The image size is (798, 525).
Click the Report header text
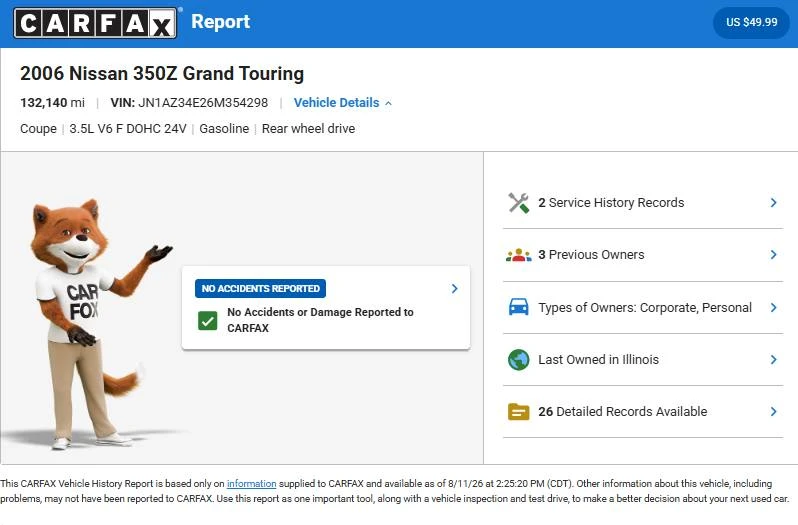click(x=220, y=22)
